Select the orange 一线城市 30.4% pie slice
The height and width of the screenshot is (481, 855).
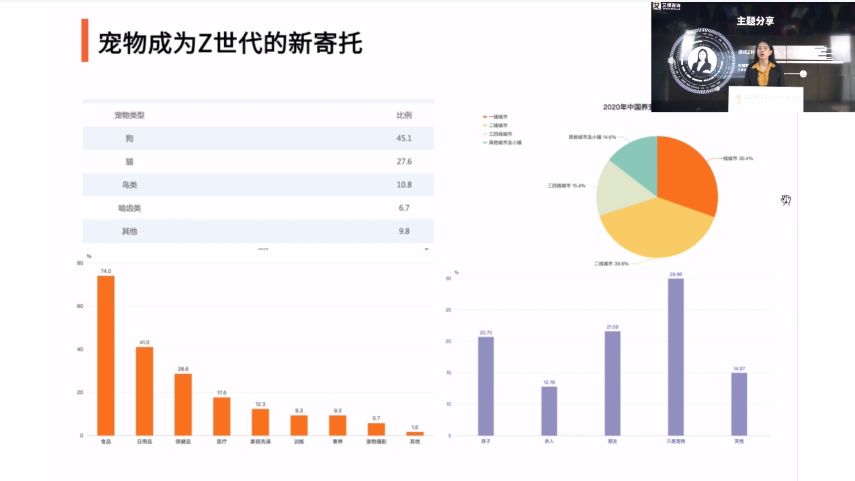click(688, 170)
